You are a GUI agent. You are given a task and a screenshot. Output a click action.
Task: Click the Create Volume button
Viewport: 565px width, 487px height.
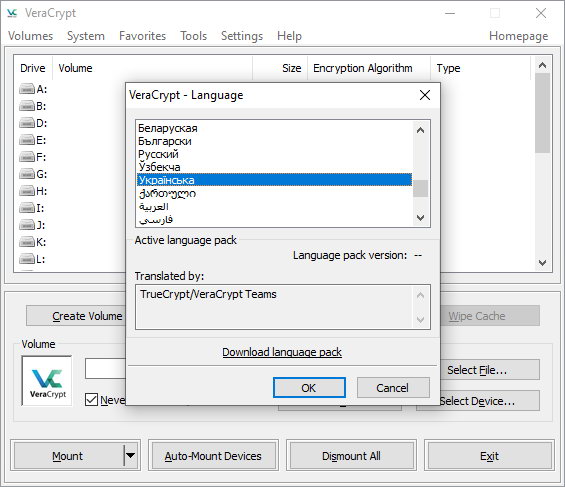(76, 316)
